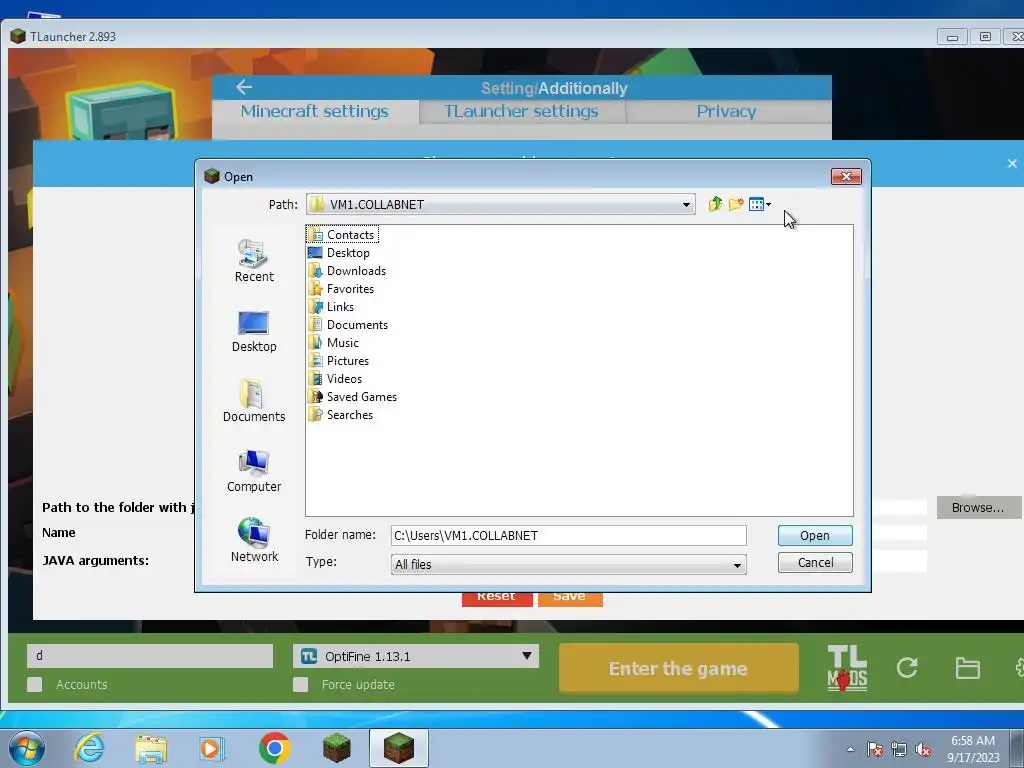Close the blue settings panel with X
Image resolution: width=1024 pixels, height=768 pixels.
pos(1012,163)
